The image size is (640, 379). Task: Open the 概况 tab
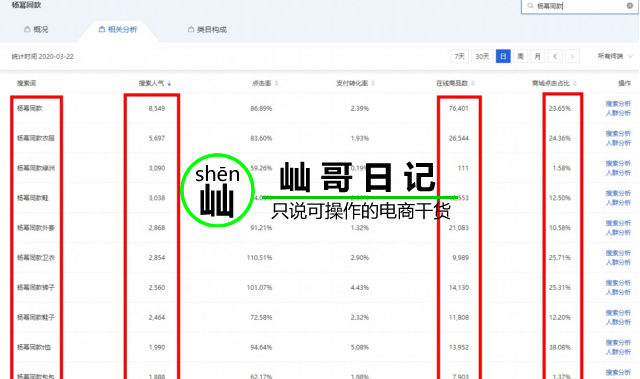pos(36,29)
